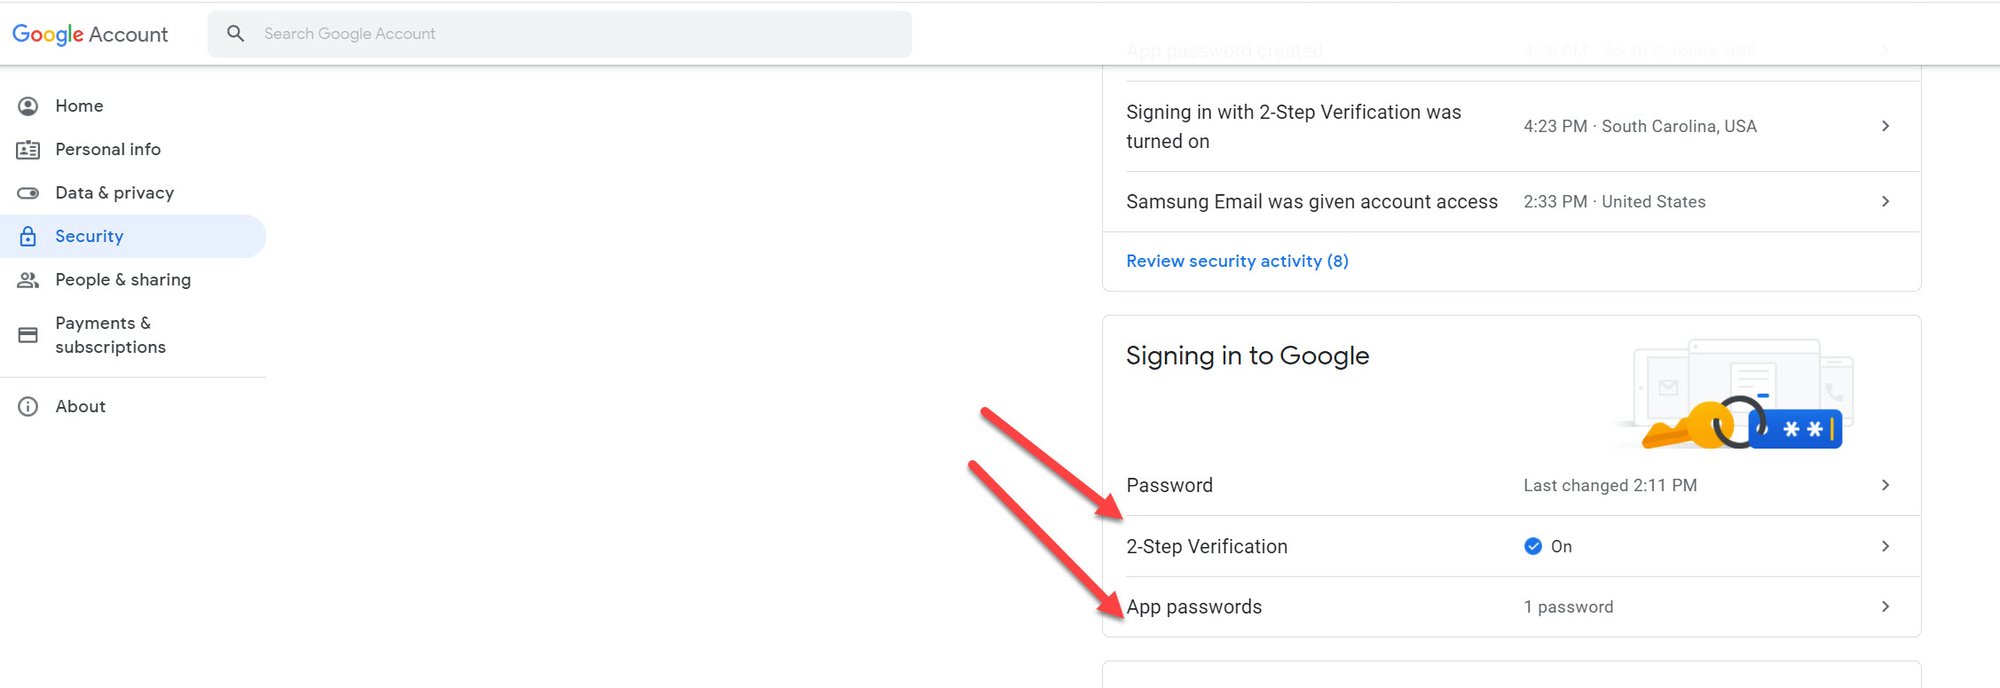Expand the Signing in with 2-Step Verification entry
Image resolution: width=2000 pixels, height=688 pixels.
[x=1885, y=126]
